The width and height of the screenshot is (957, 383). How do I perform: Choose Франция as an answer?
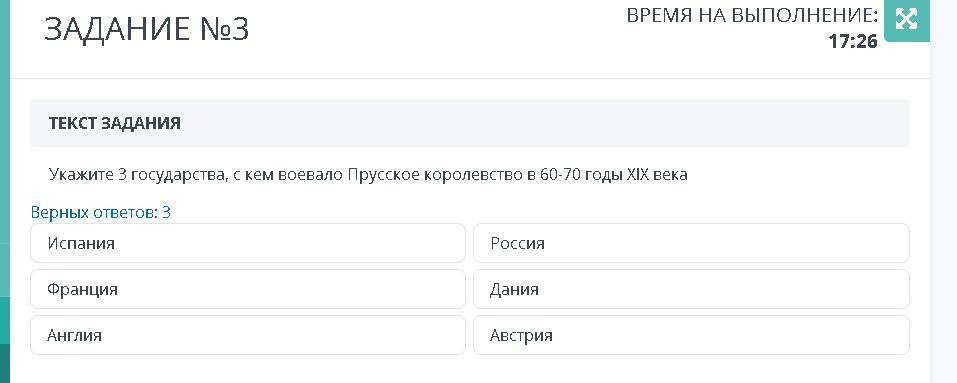tap(248, 289)
